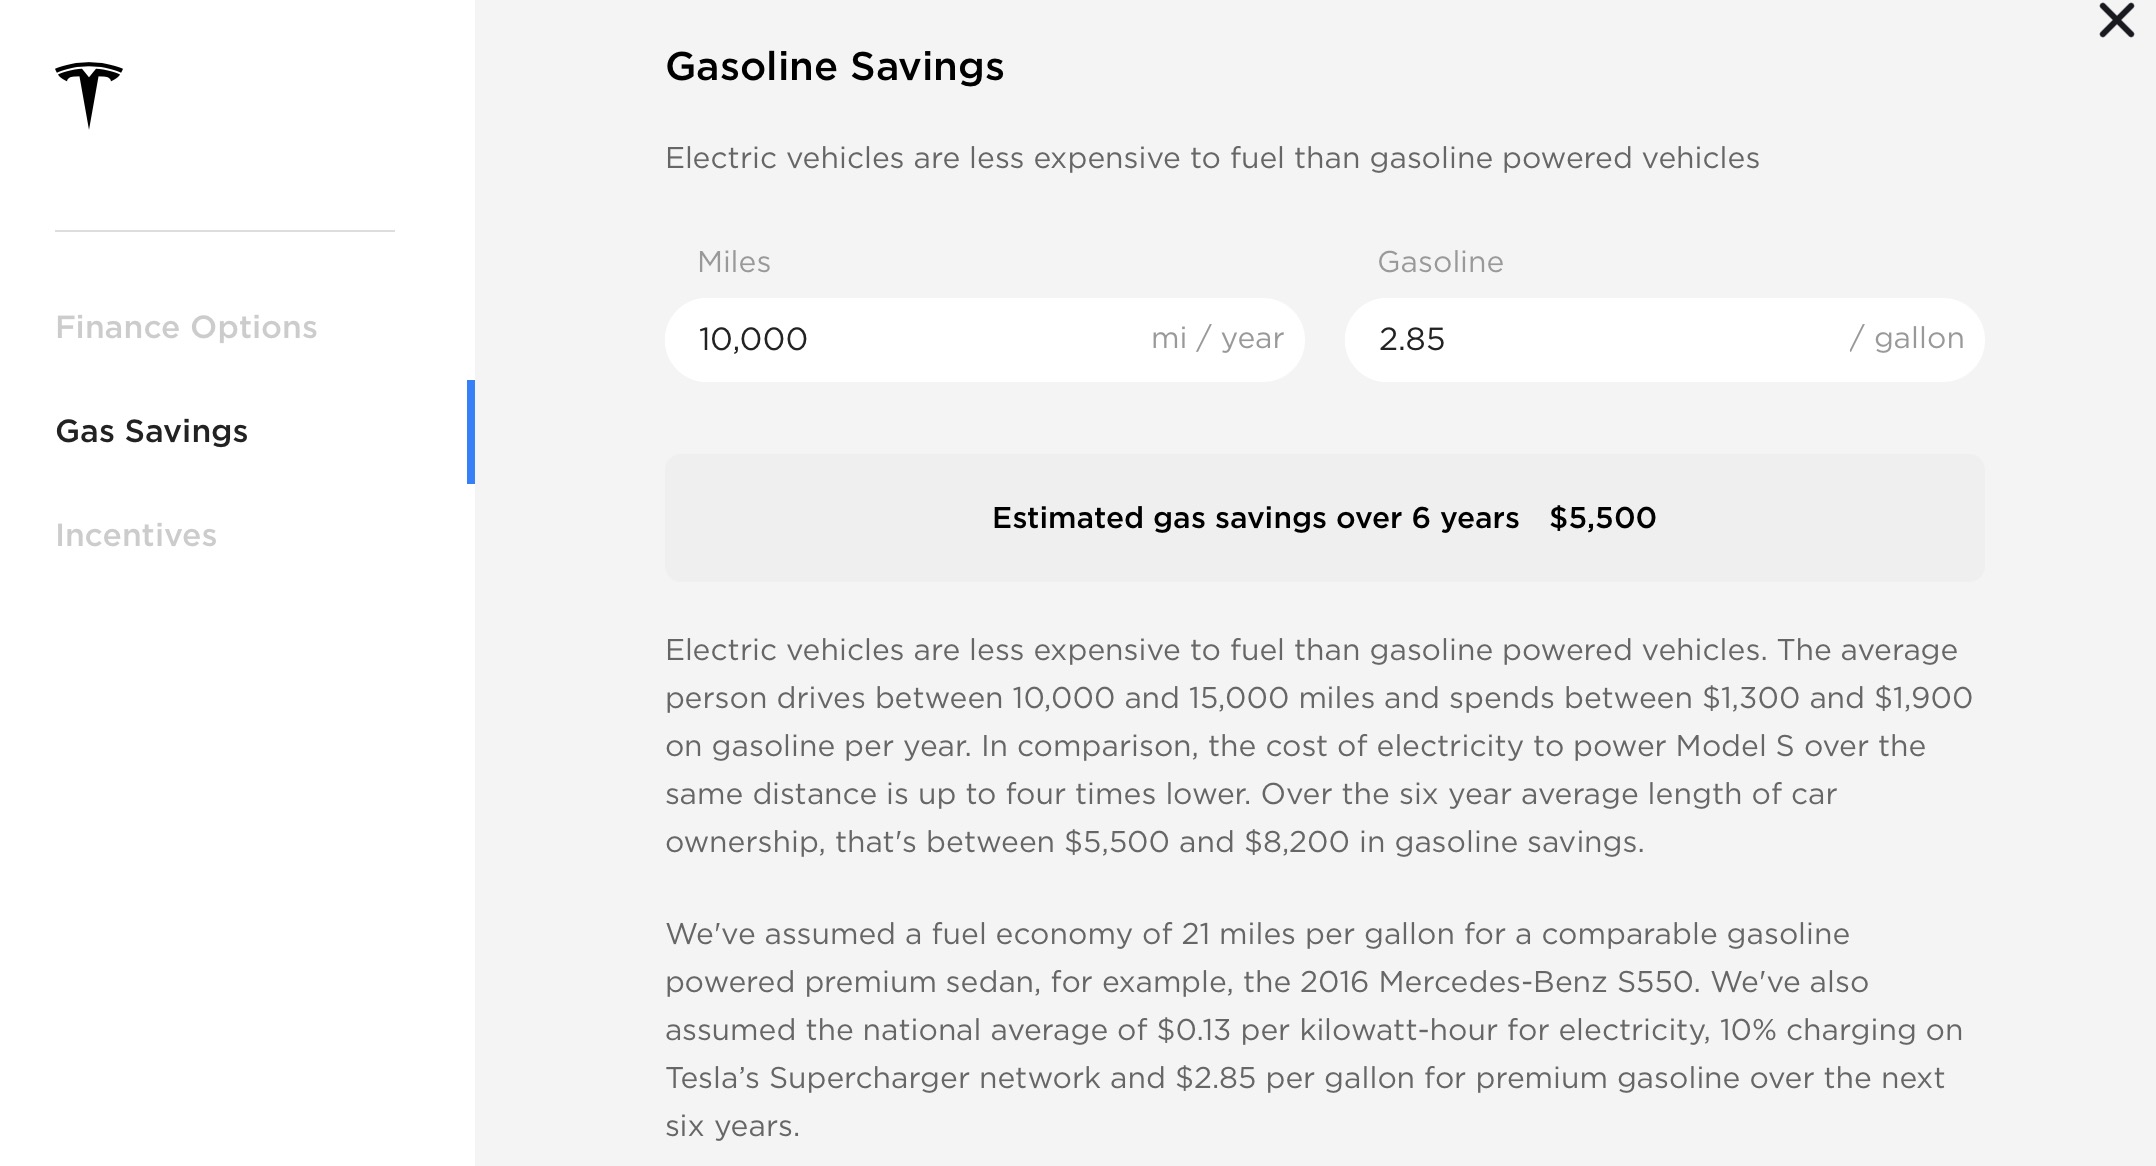Click the Gasoline Savings heading
Viewport: 2156px width, 1166px height.
coord(834,67)
